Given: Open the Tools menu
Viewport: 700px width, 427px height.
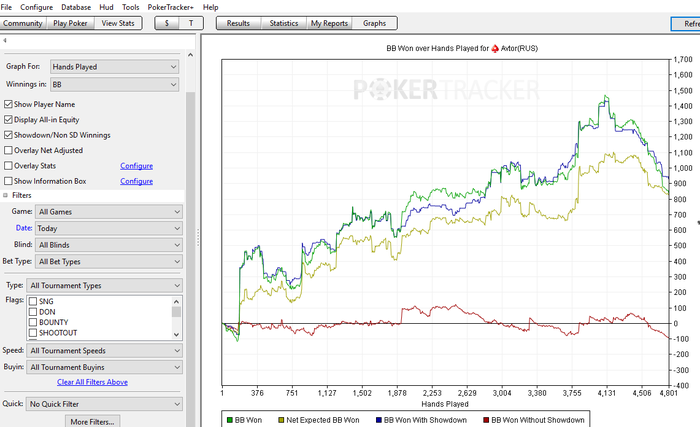Looking at the screenshot, I should point(130,7).
